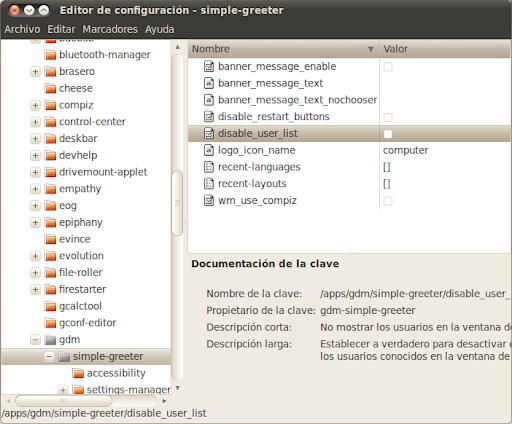
Task: Click the list key icon for recent-languages
Action: coord(209,167)
